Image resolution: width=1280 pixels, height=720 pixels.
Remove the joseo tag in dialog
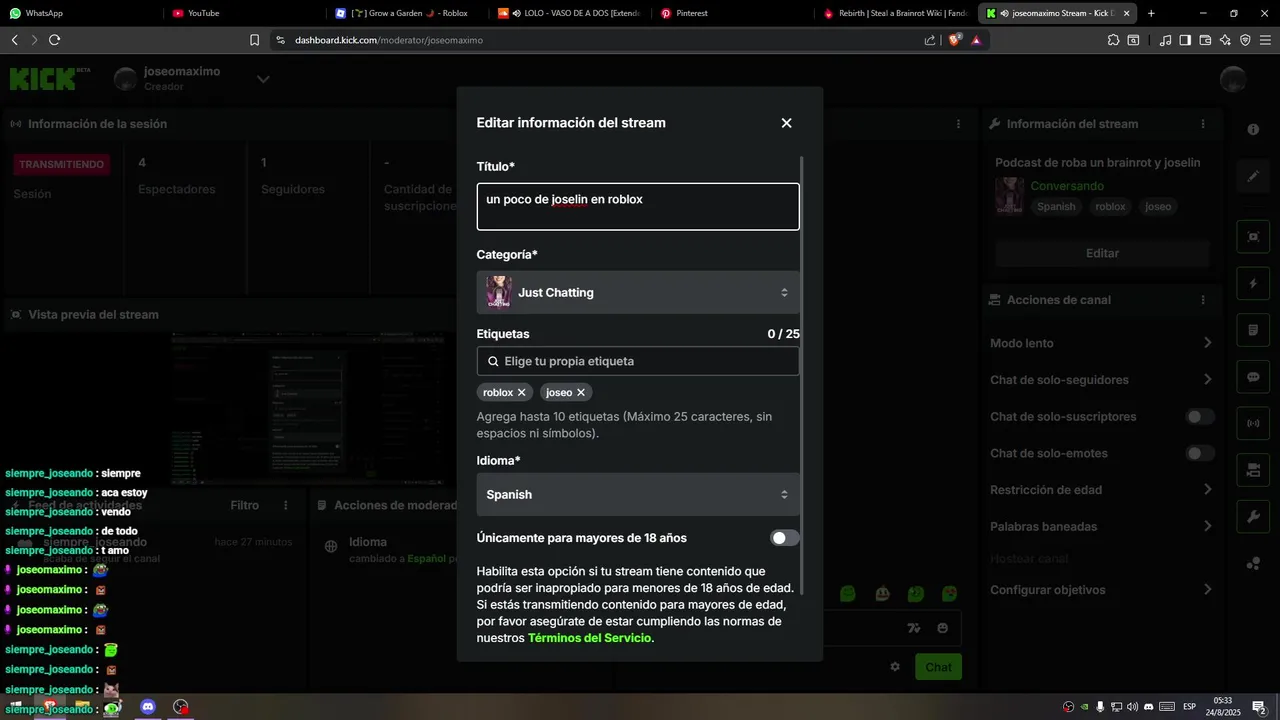[x=581, y=393]
